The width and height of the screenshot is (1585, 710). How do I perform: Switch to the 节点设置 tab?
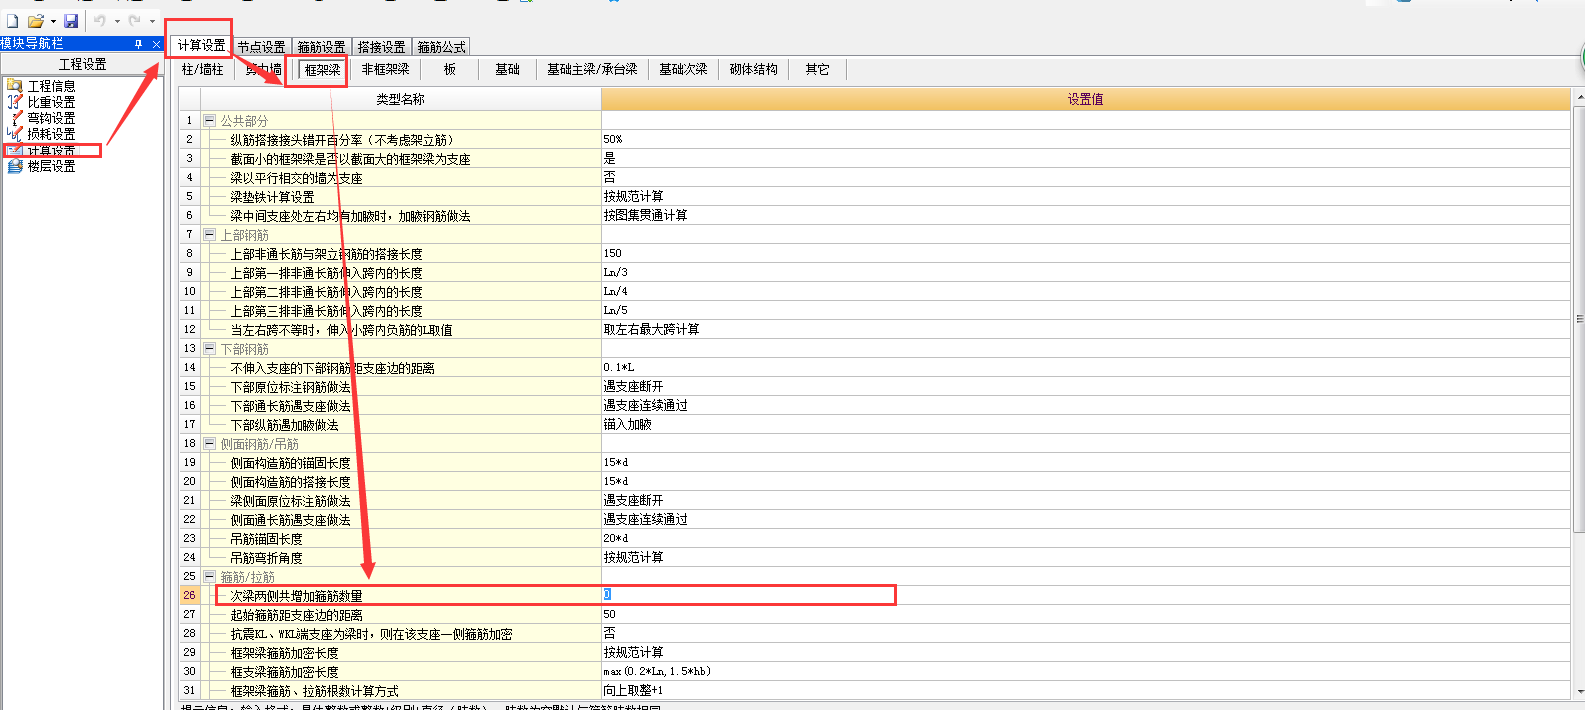tap(261, 47)
